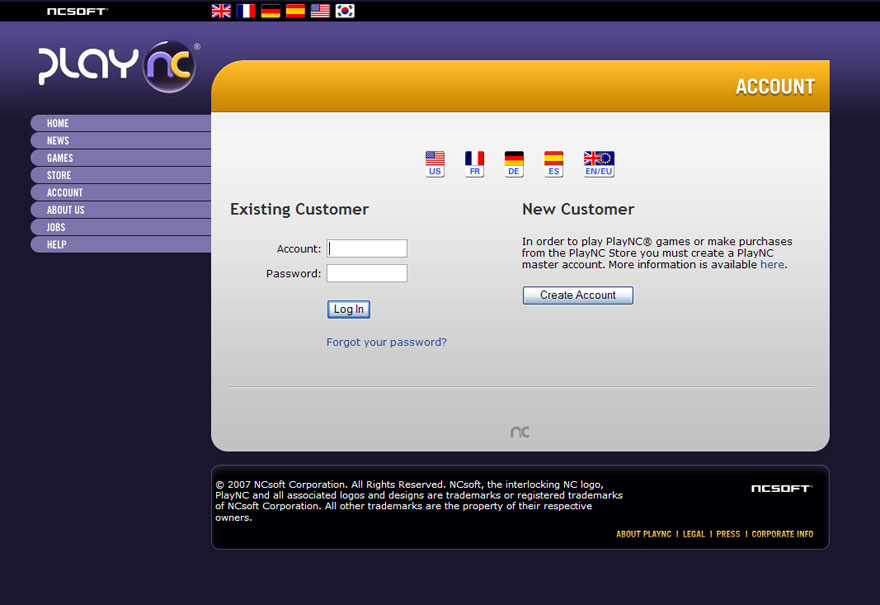Click the UK flag in top bar
The image size is (880, 605).
pos(221,11)
